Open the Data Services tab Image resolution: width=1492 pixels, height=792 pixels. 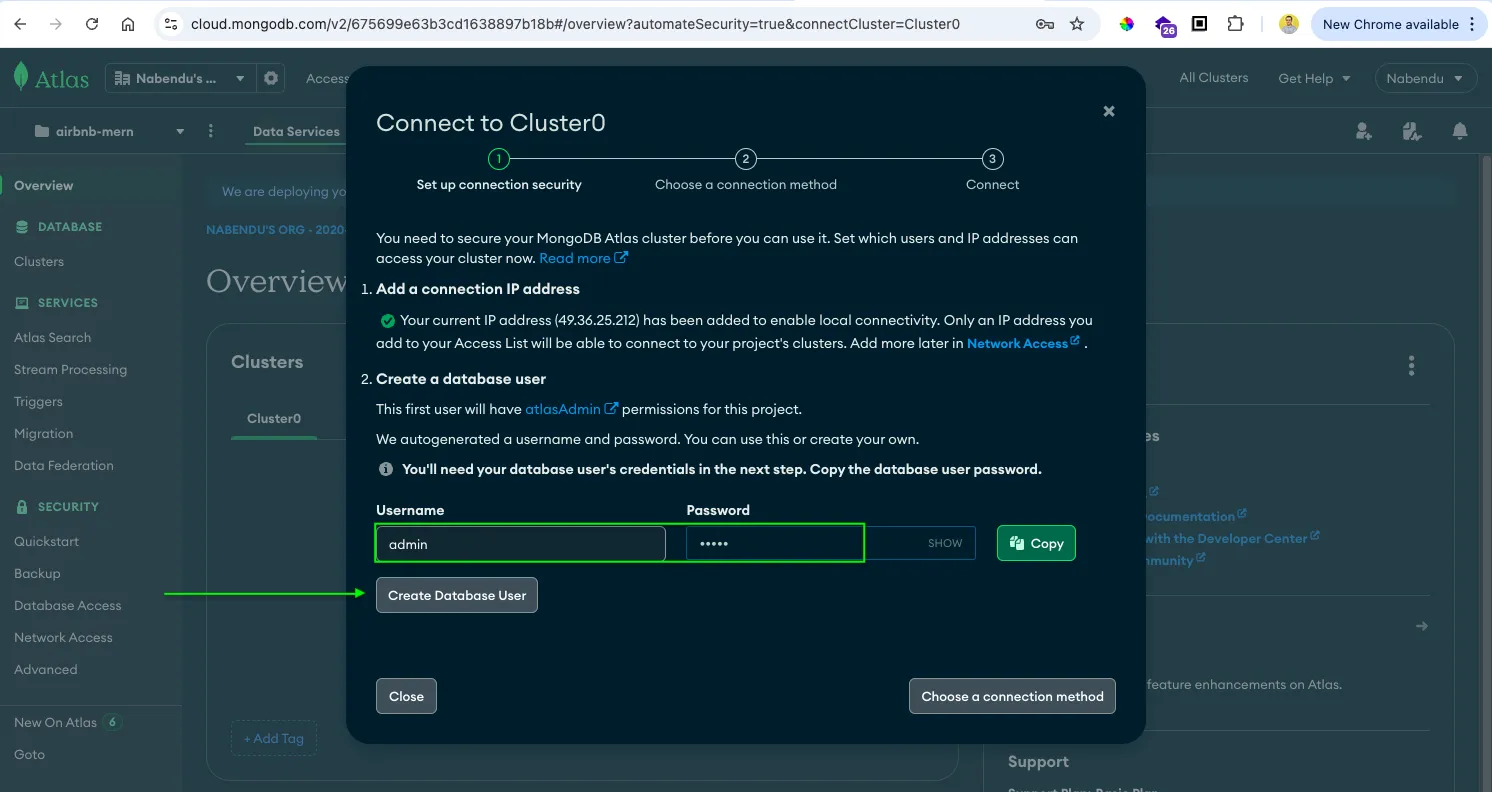click(x=296, y=131)
